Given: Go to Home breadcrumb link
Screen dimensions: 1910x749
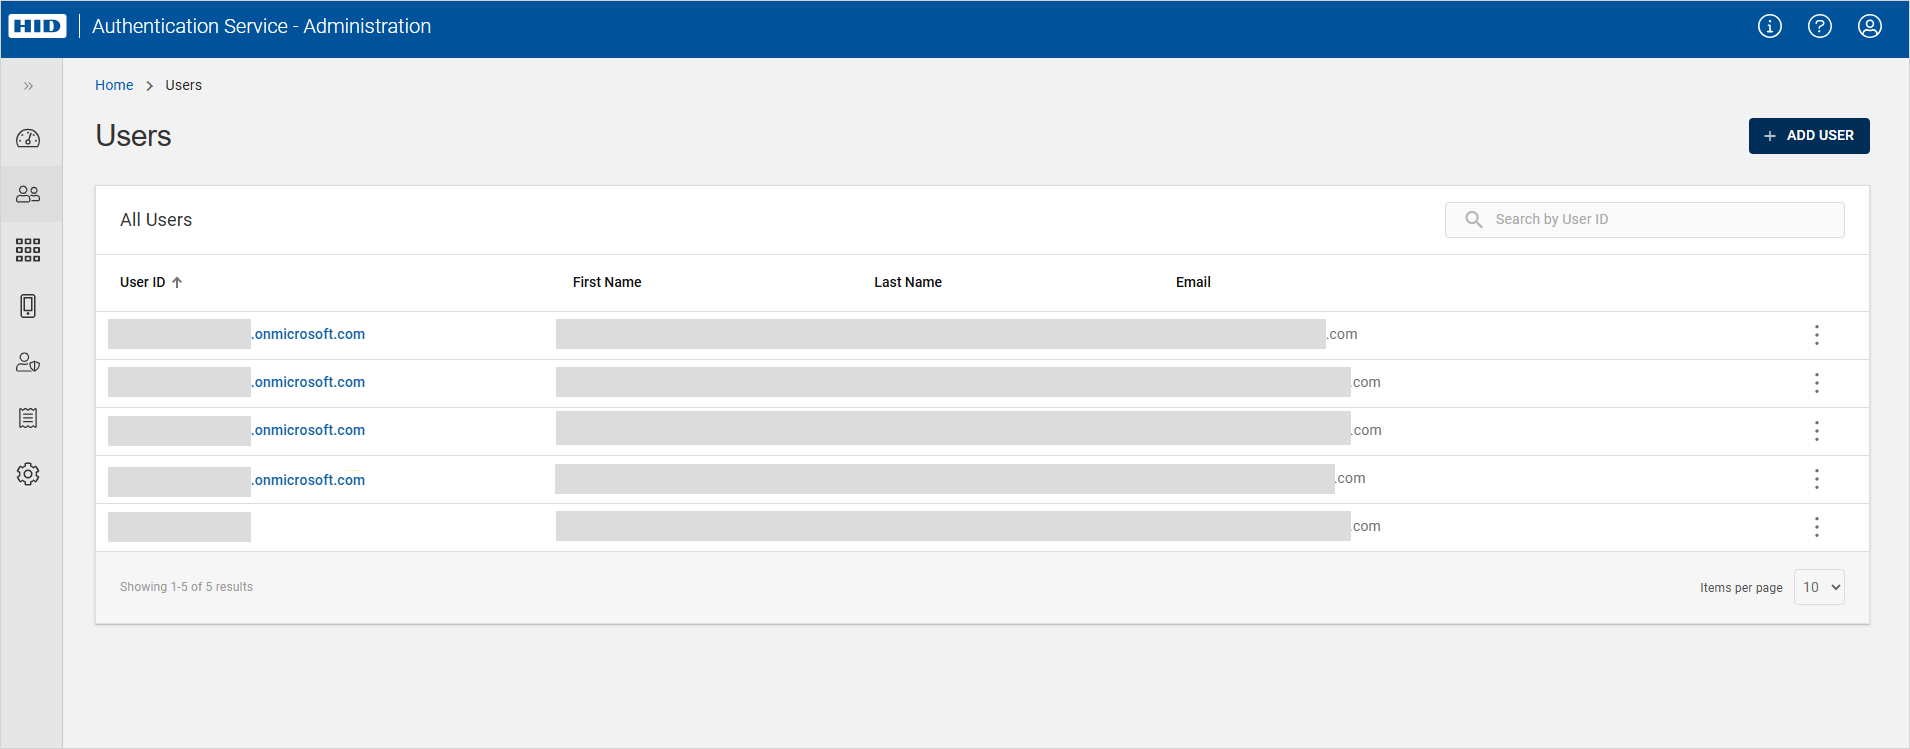Looking at the screenshot, I should coord(114,85).
